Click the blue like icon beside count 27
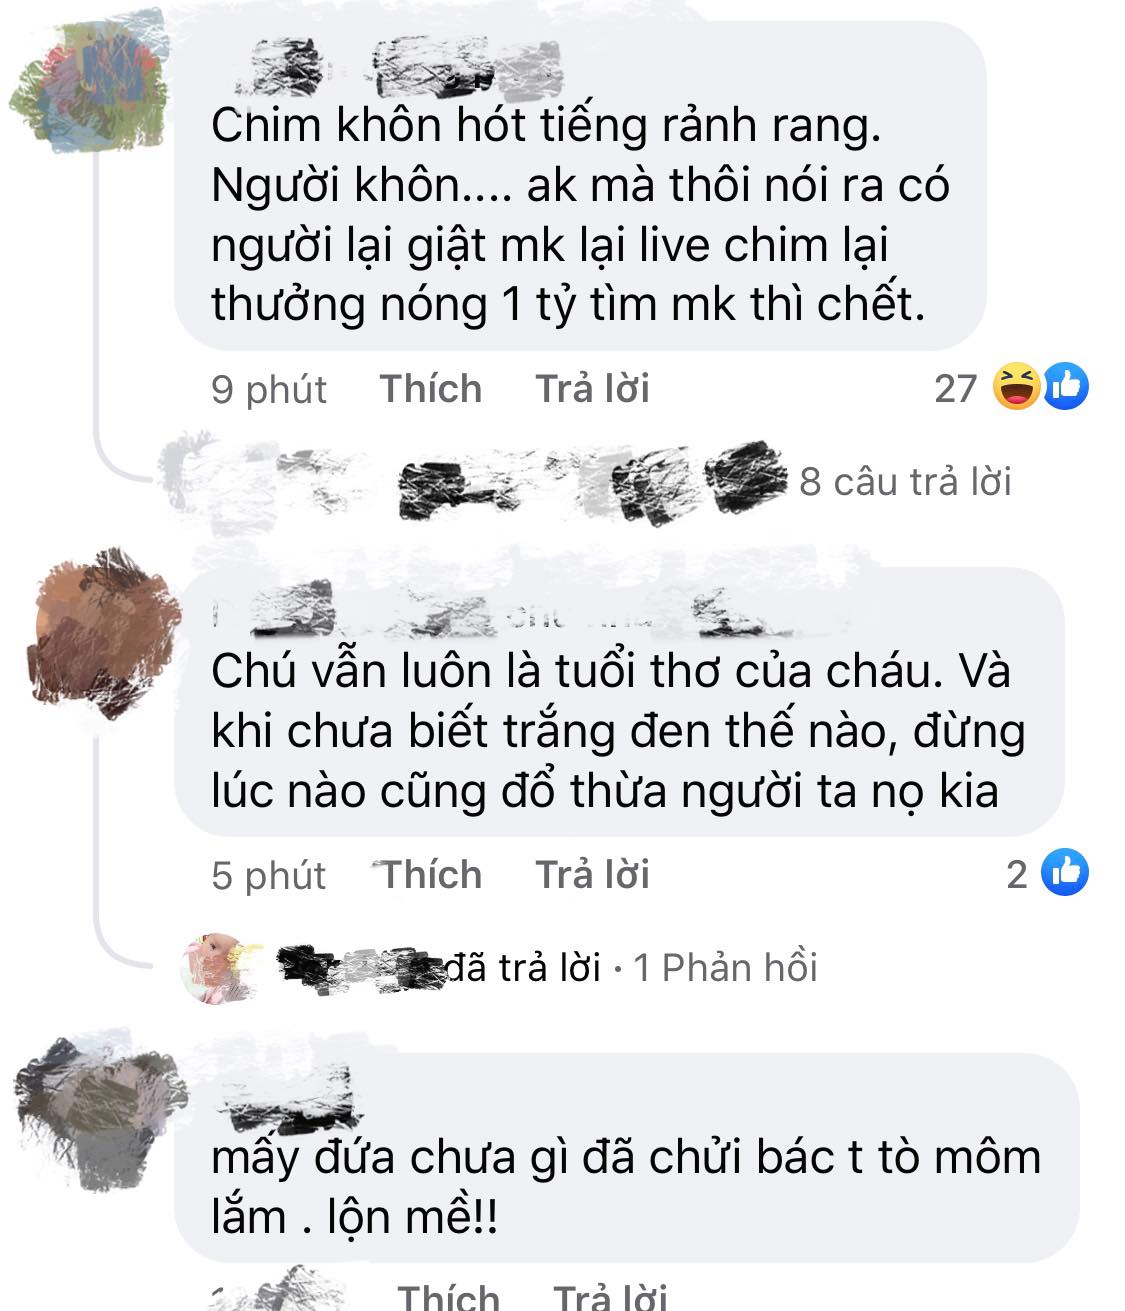Viewport: 1125px width, 1311px height. [1066, 387]
